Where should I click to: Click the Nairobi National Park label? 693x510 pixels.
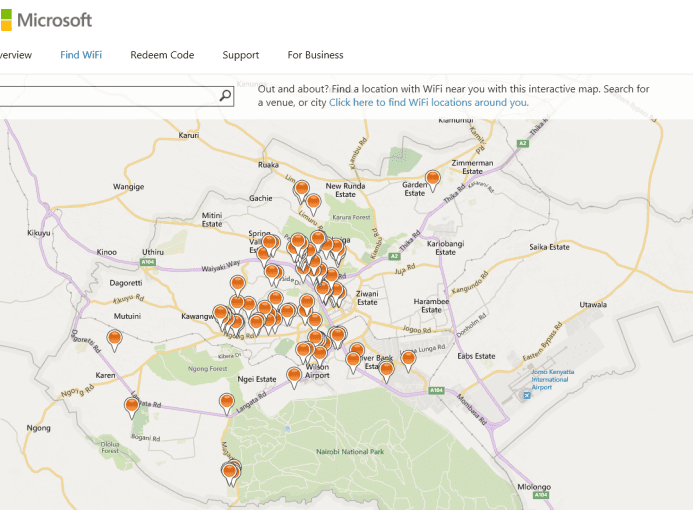(350, 452)
